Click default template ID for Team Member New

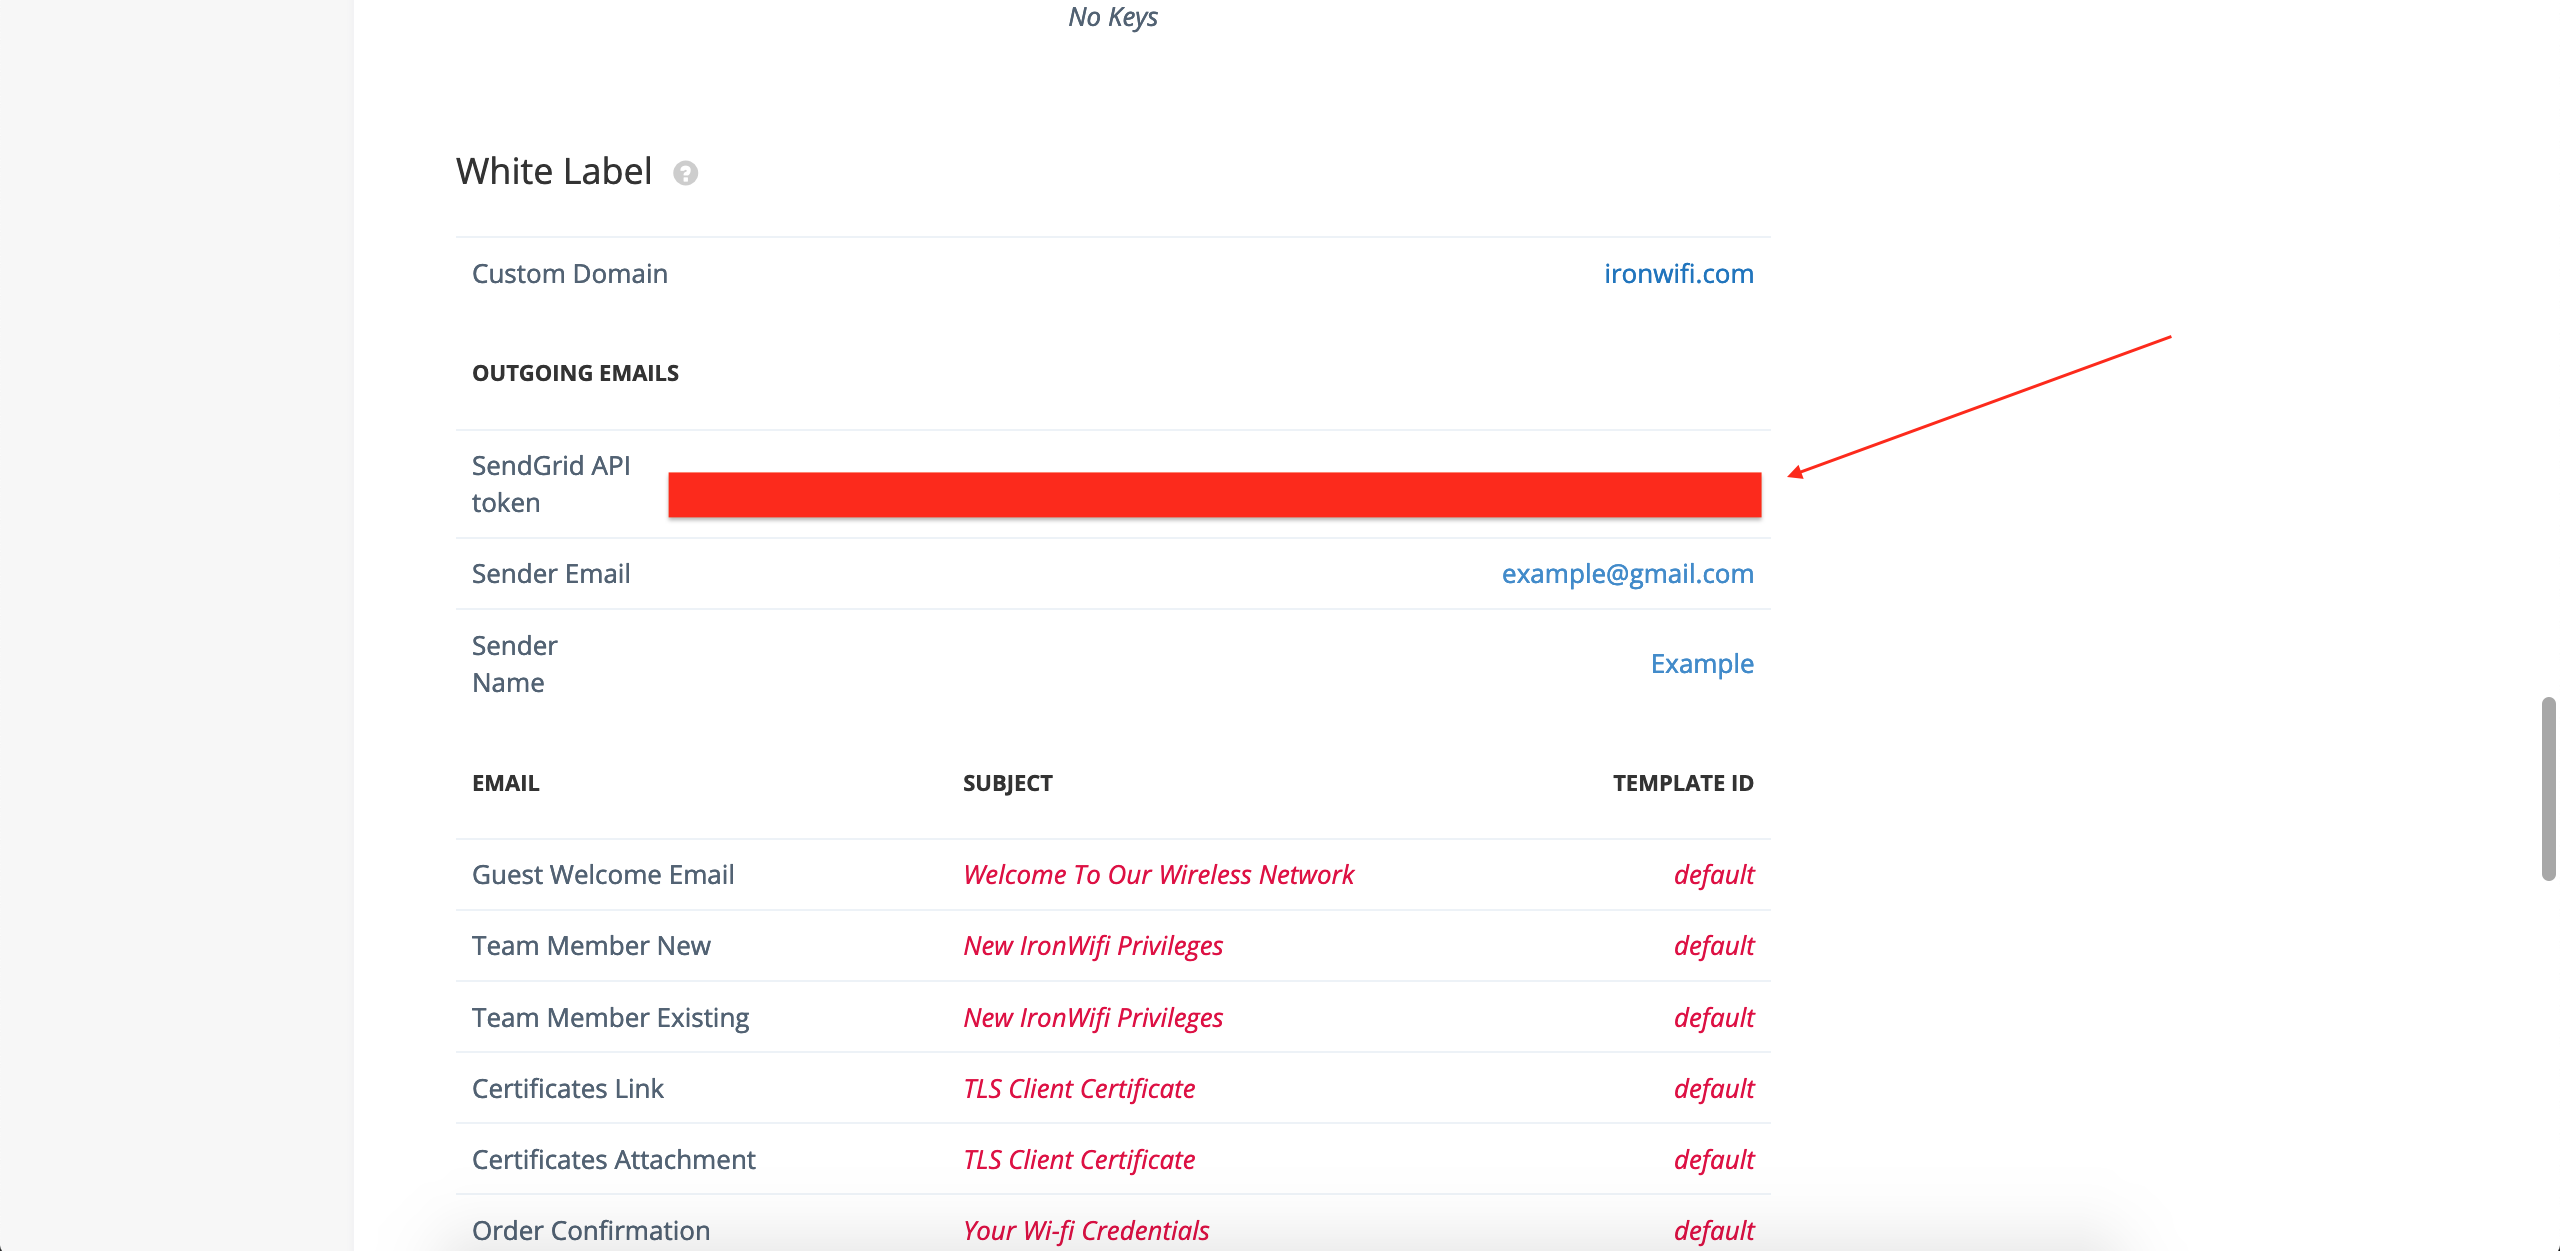point(1712,945)
